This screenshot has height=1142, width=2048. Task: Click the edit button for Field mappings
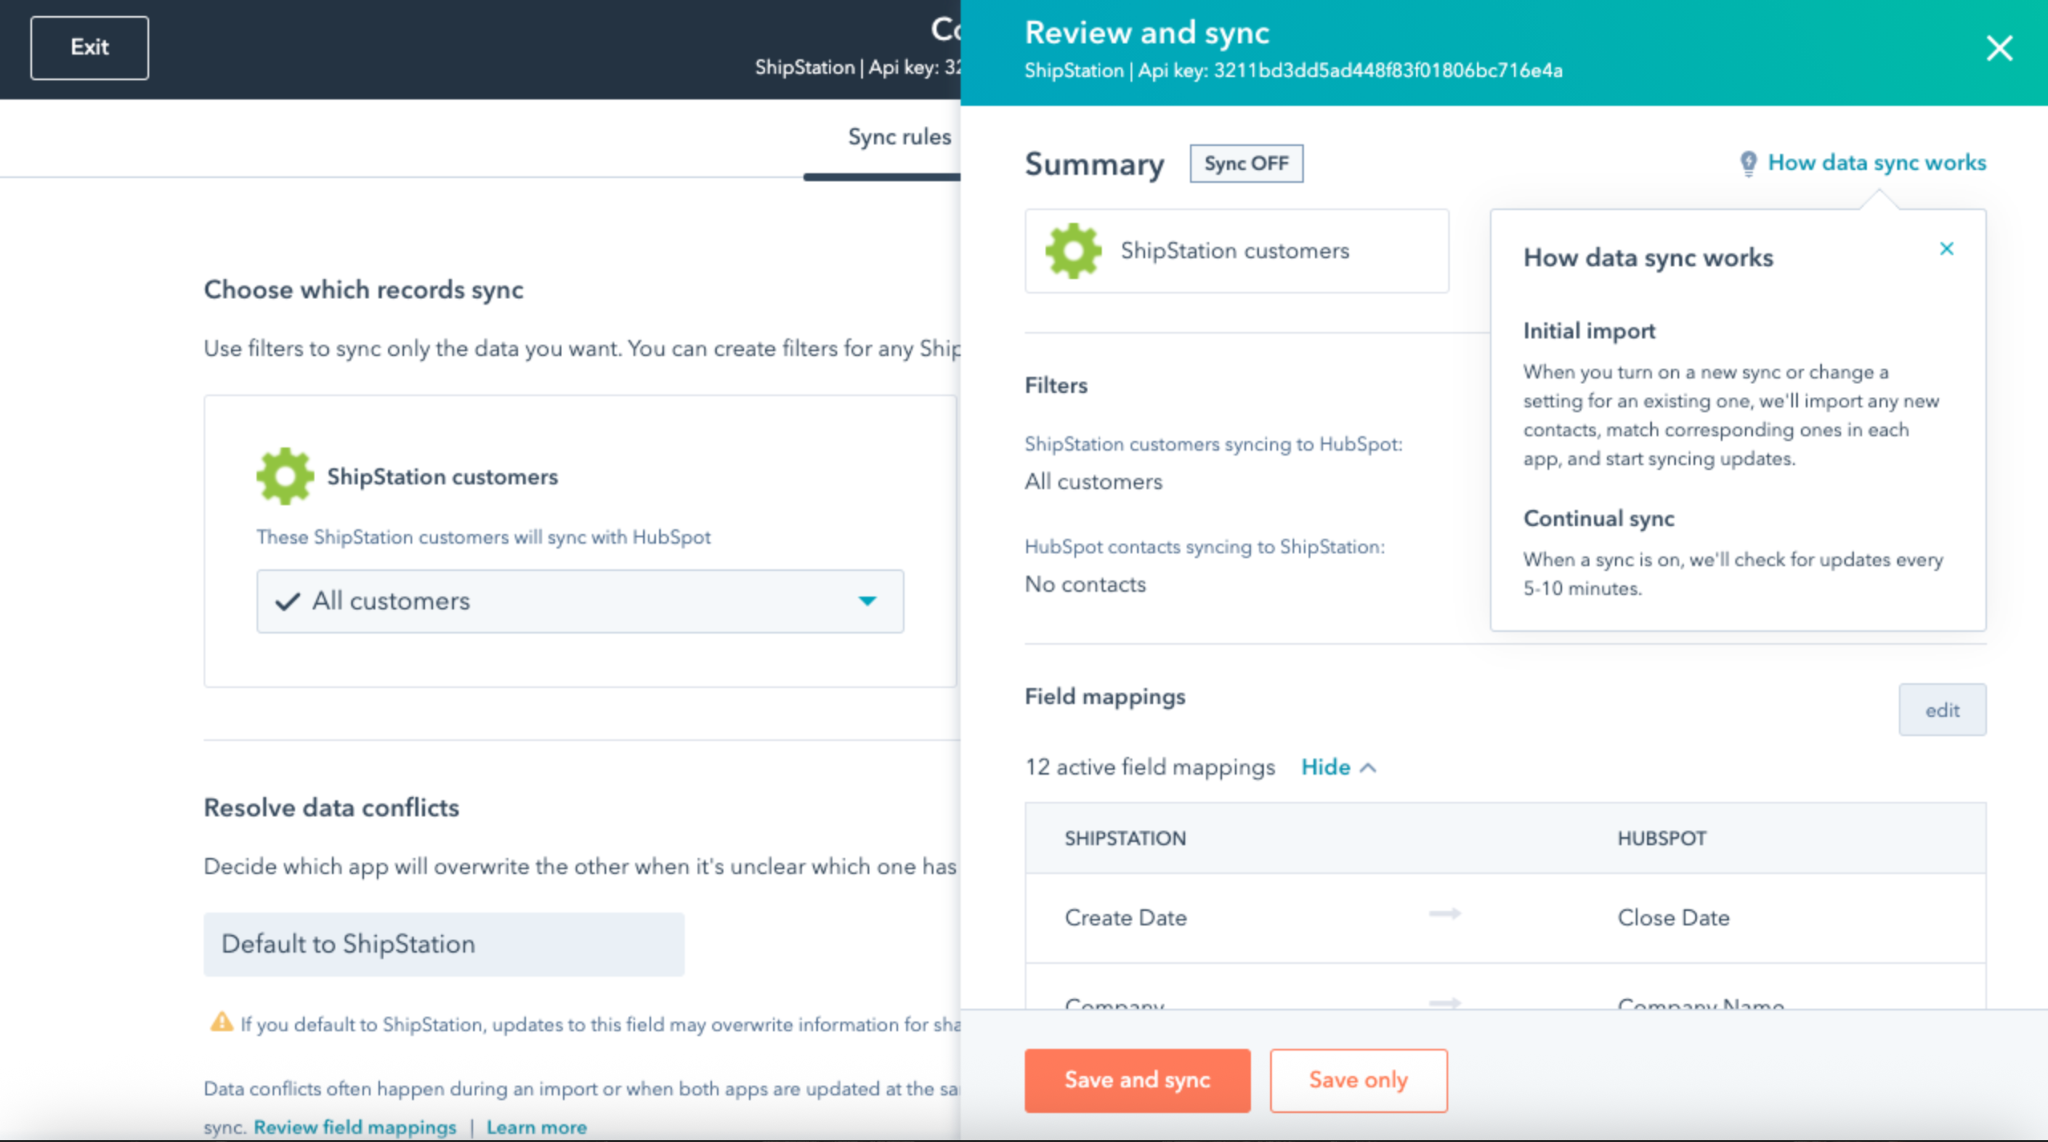(x=1942, y=710)
